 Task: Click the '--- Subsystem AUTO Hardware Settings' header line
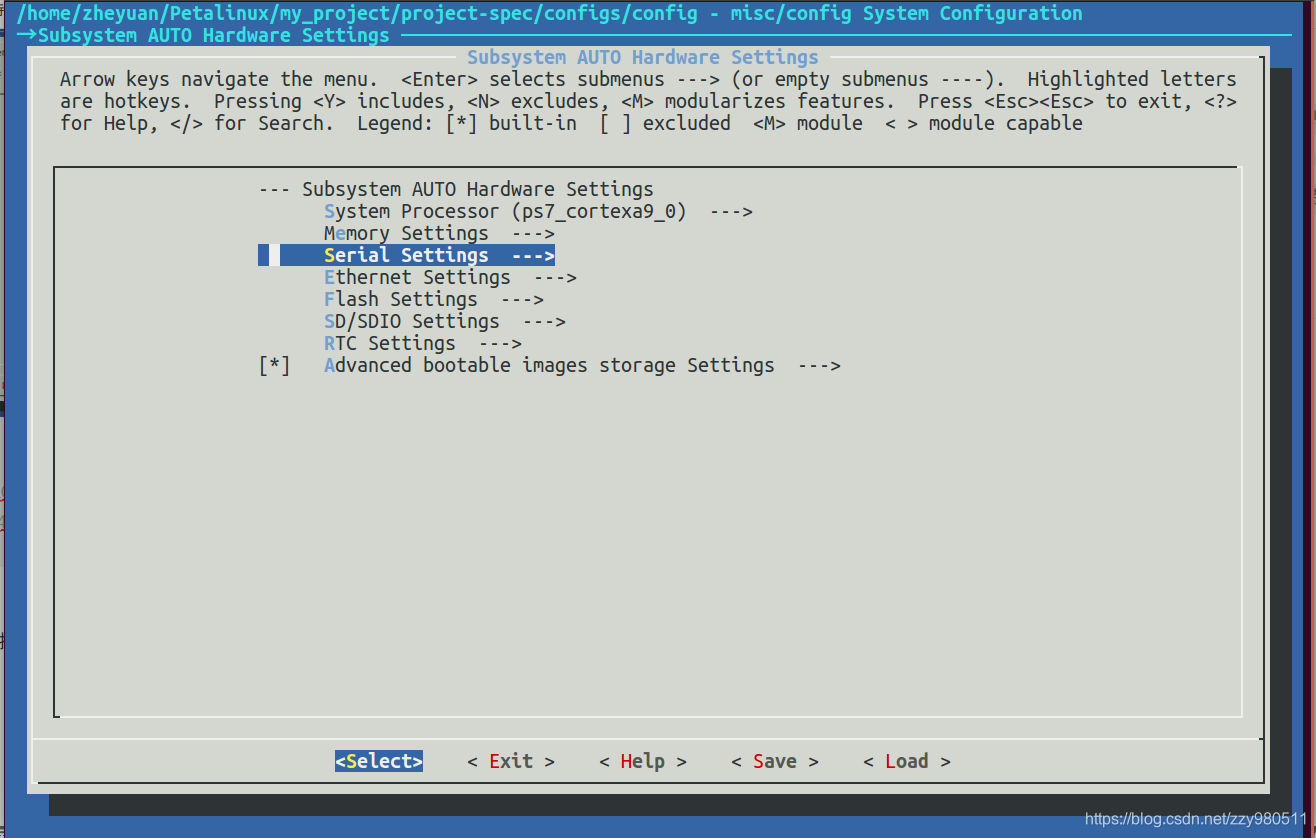coord(456,189)
